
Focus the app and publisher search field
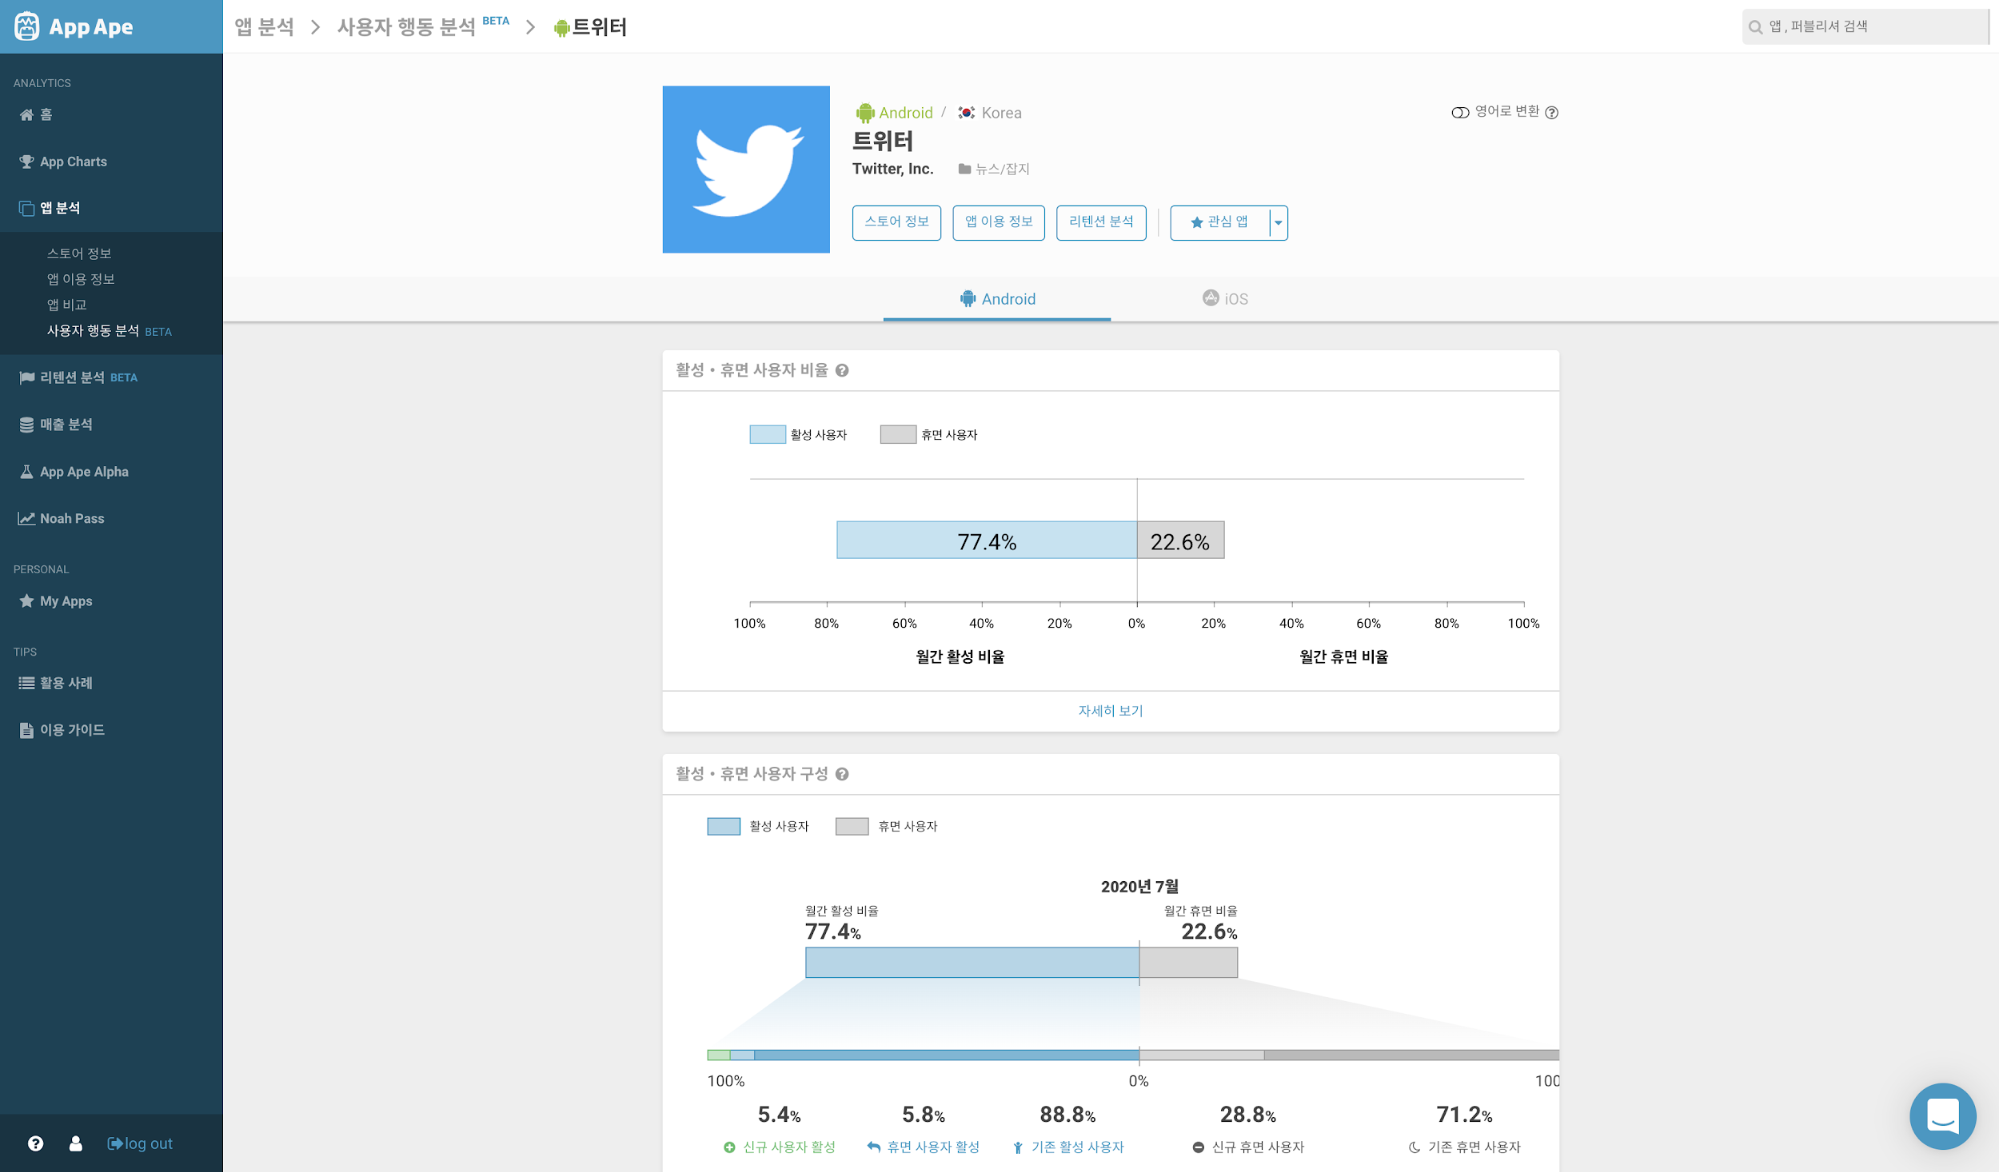[x=1865, y=27]
